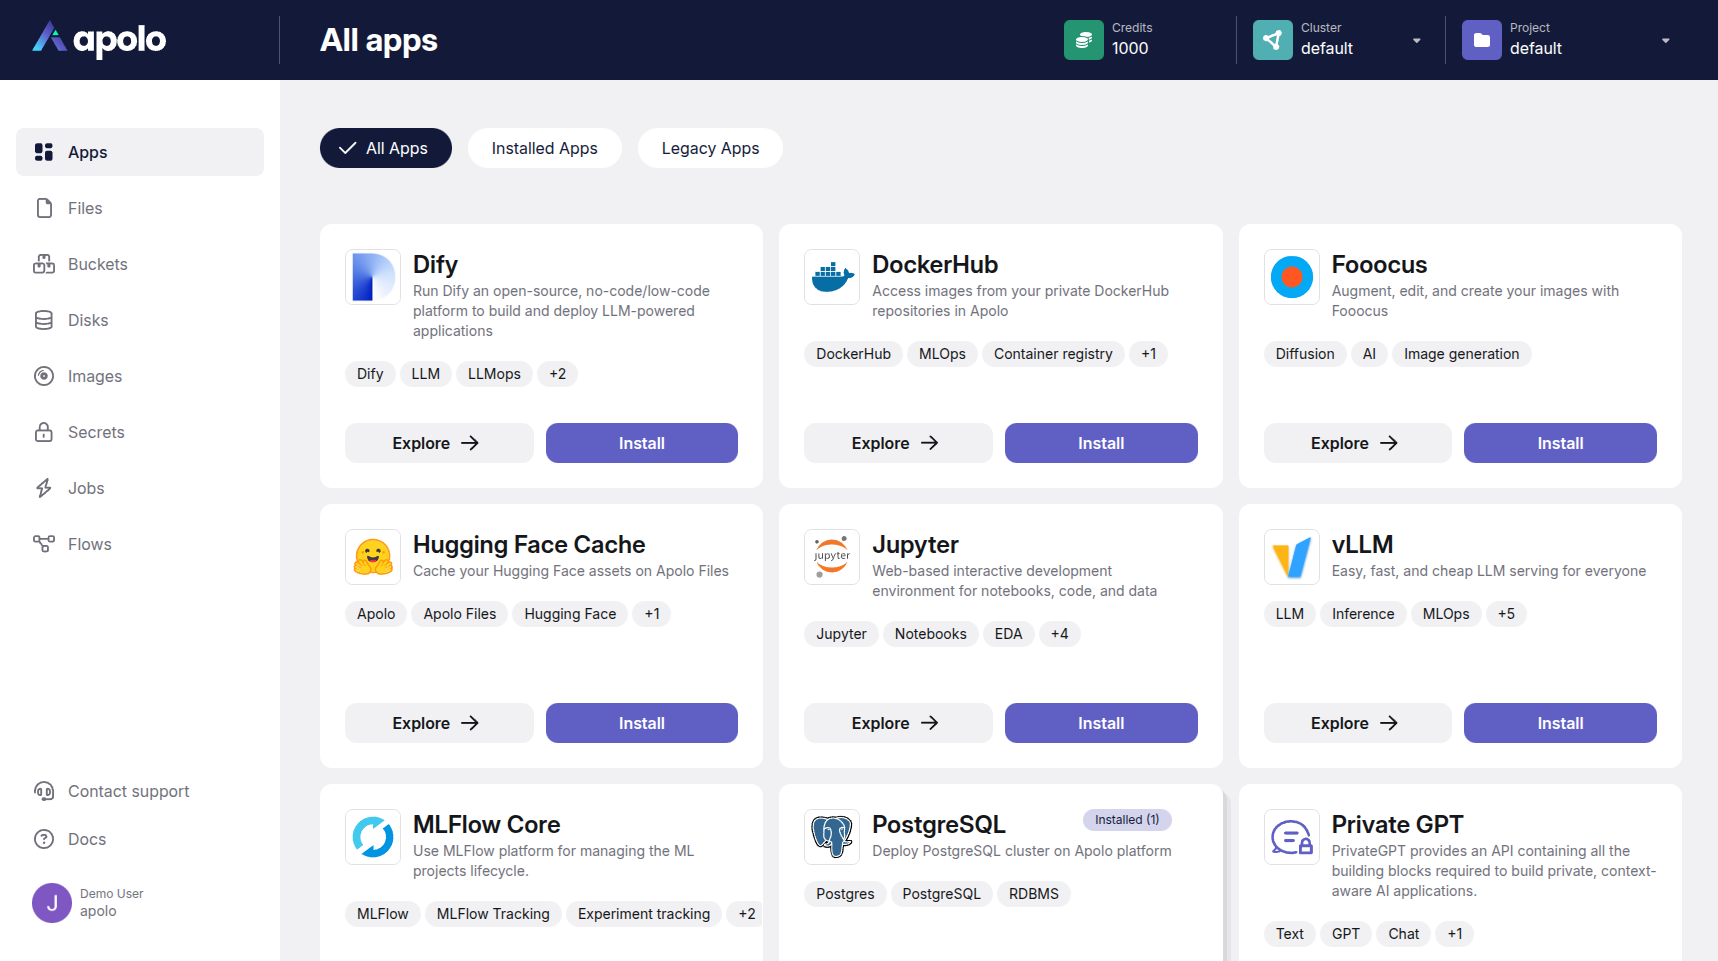Click the Jupyter app logo
The image size is (1718, 961).
coord(832,557)
